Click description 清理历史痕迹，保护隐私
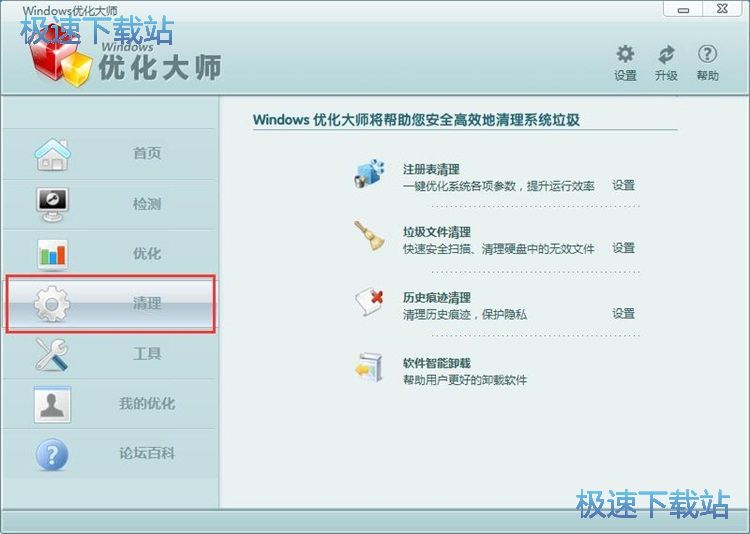 tap(465, 314)
